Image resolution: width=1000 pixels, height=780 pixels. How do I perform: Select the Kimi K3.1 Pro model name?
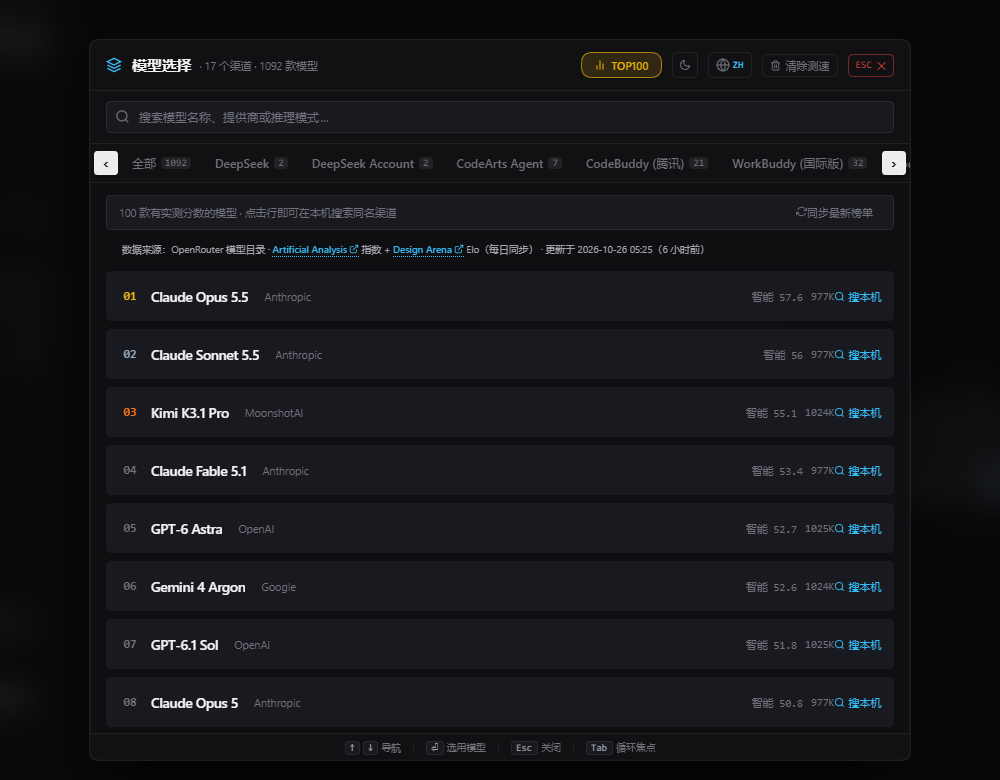(189, 413)
